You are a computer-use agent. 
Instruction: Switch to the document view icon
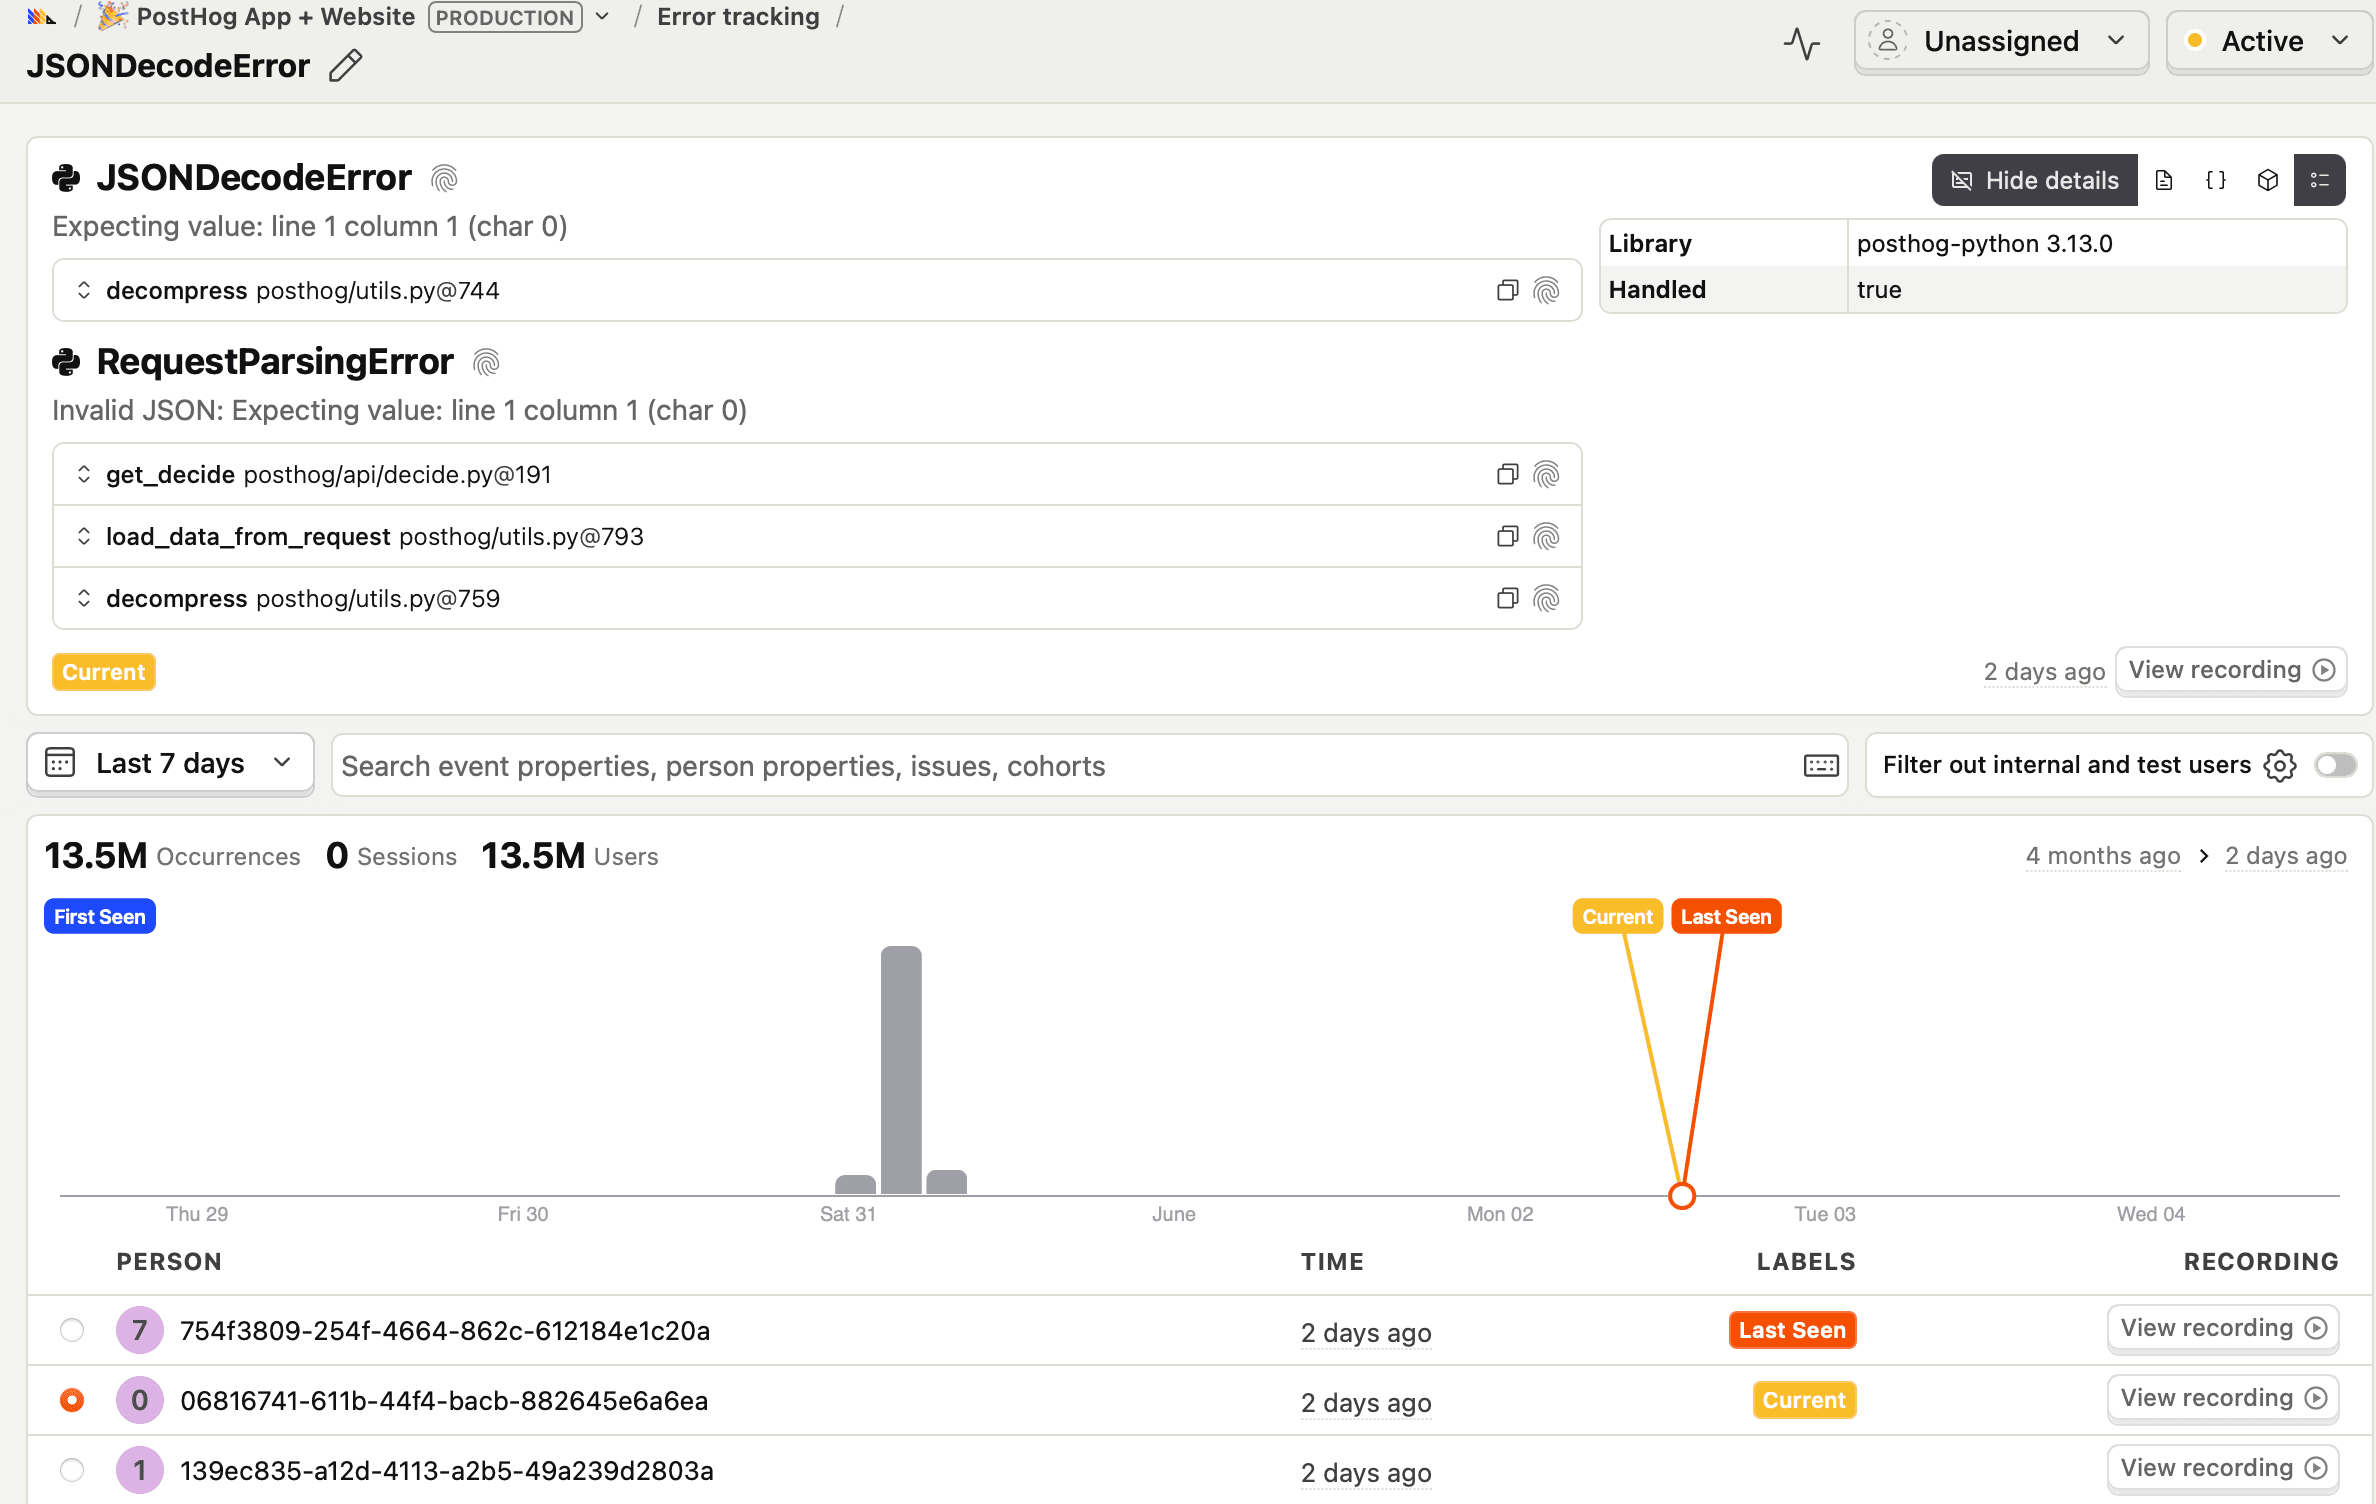pos(2164,180)
